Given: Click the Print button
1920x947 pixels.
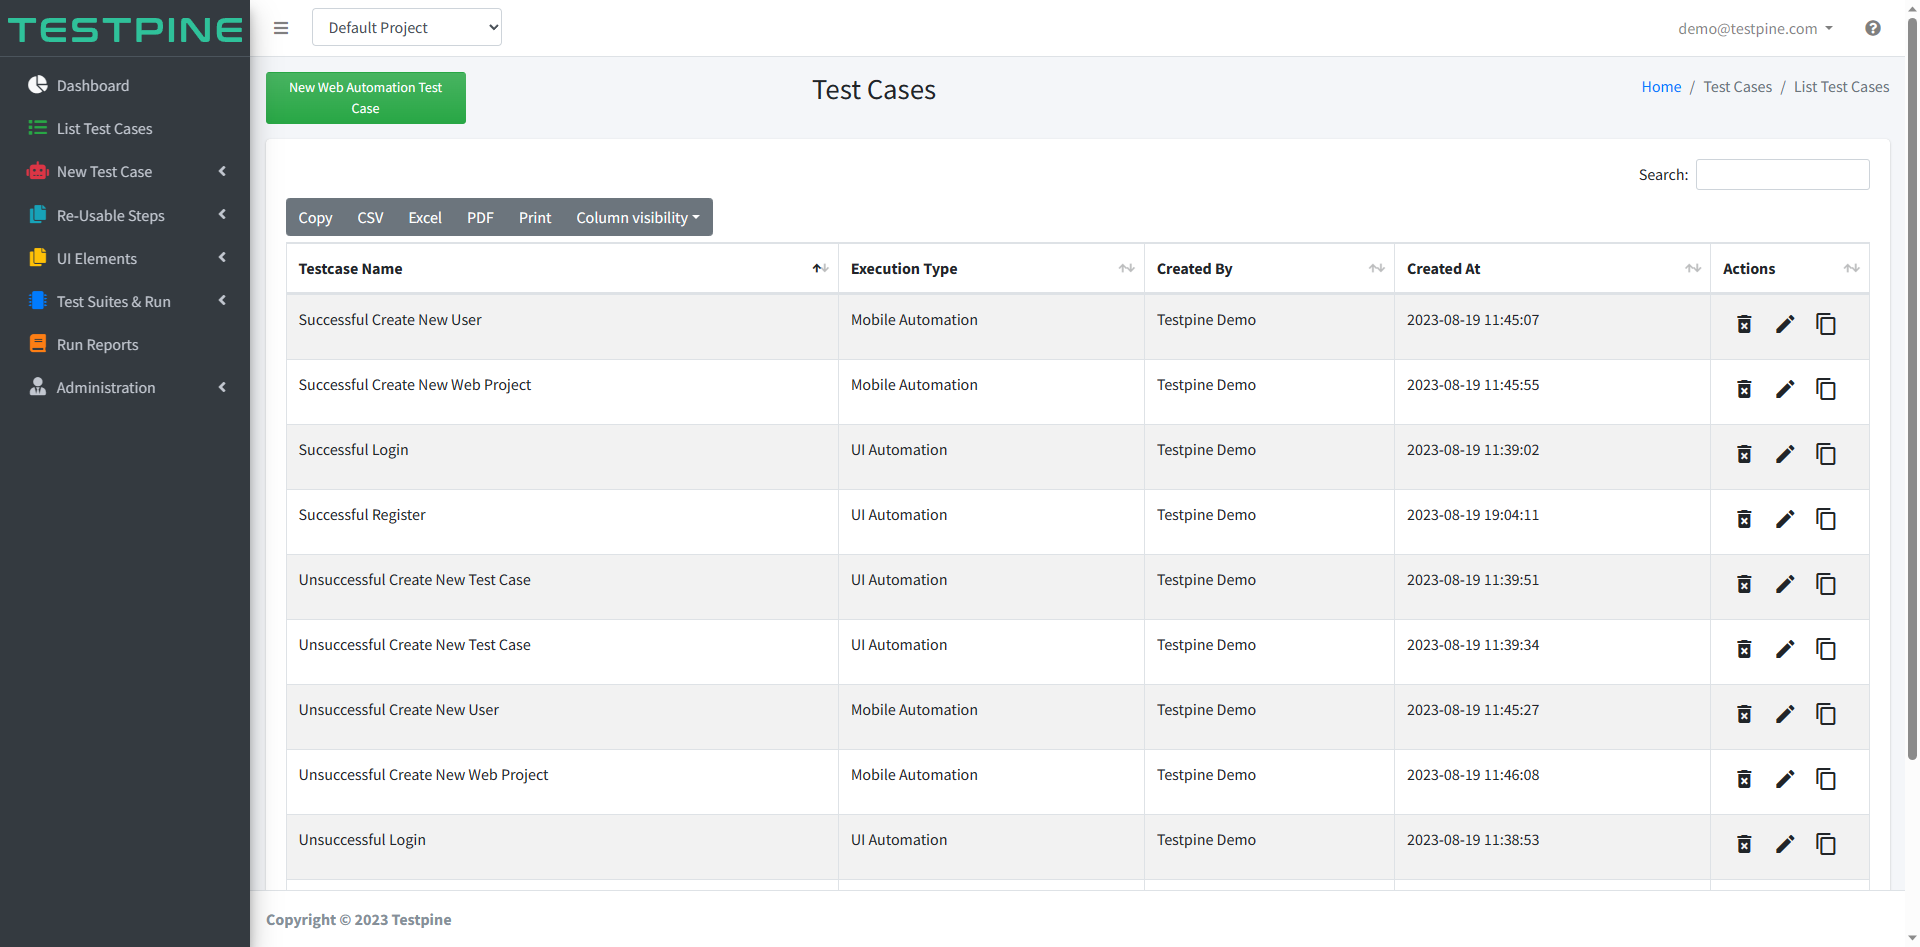Looking at the screenshot, I should (535, 217).
